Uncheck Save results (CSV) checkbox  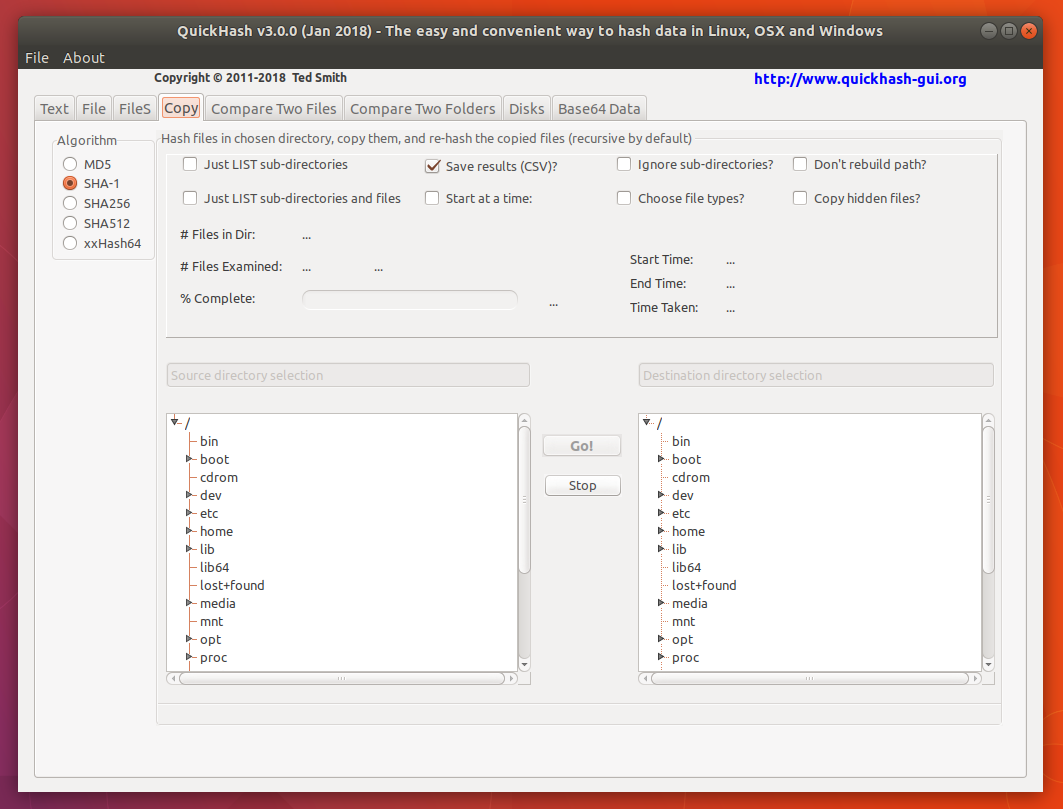point(433,166)
